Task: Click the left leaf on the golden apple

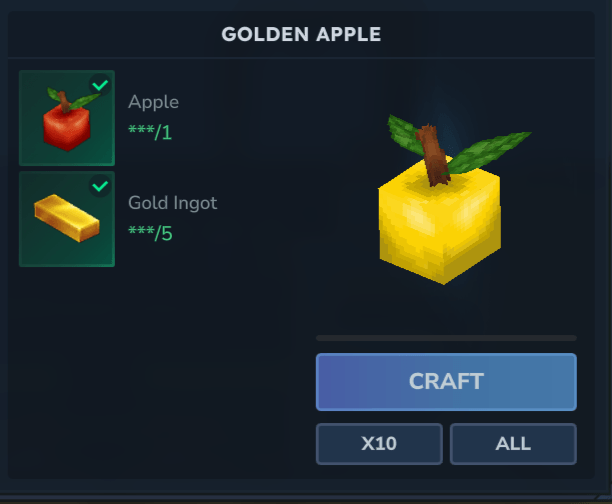Action: pyautogui.click(x=405, y=135)
